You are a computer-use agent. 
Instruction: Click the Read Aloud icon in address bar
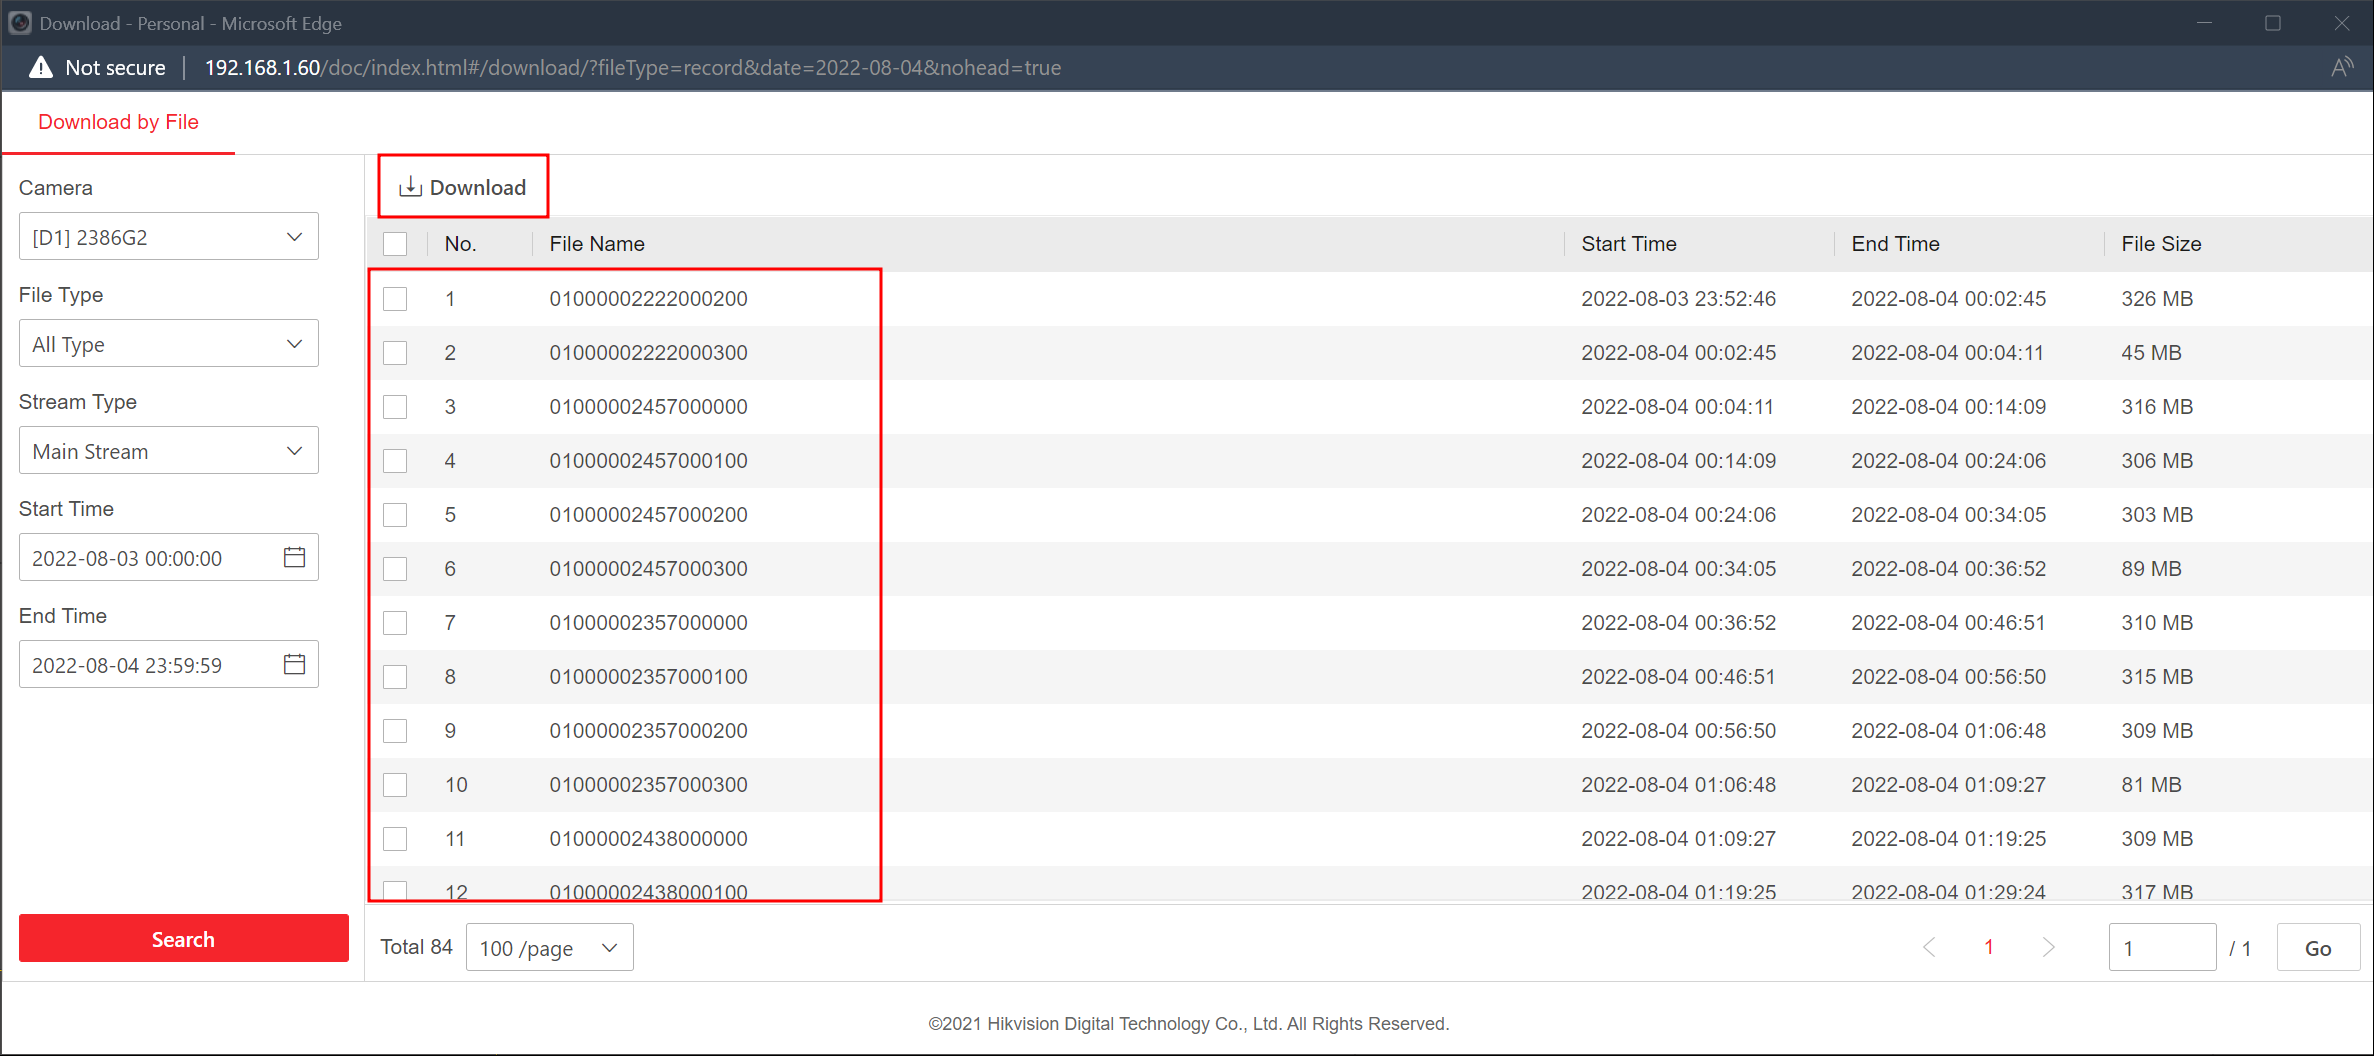2341,68
